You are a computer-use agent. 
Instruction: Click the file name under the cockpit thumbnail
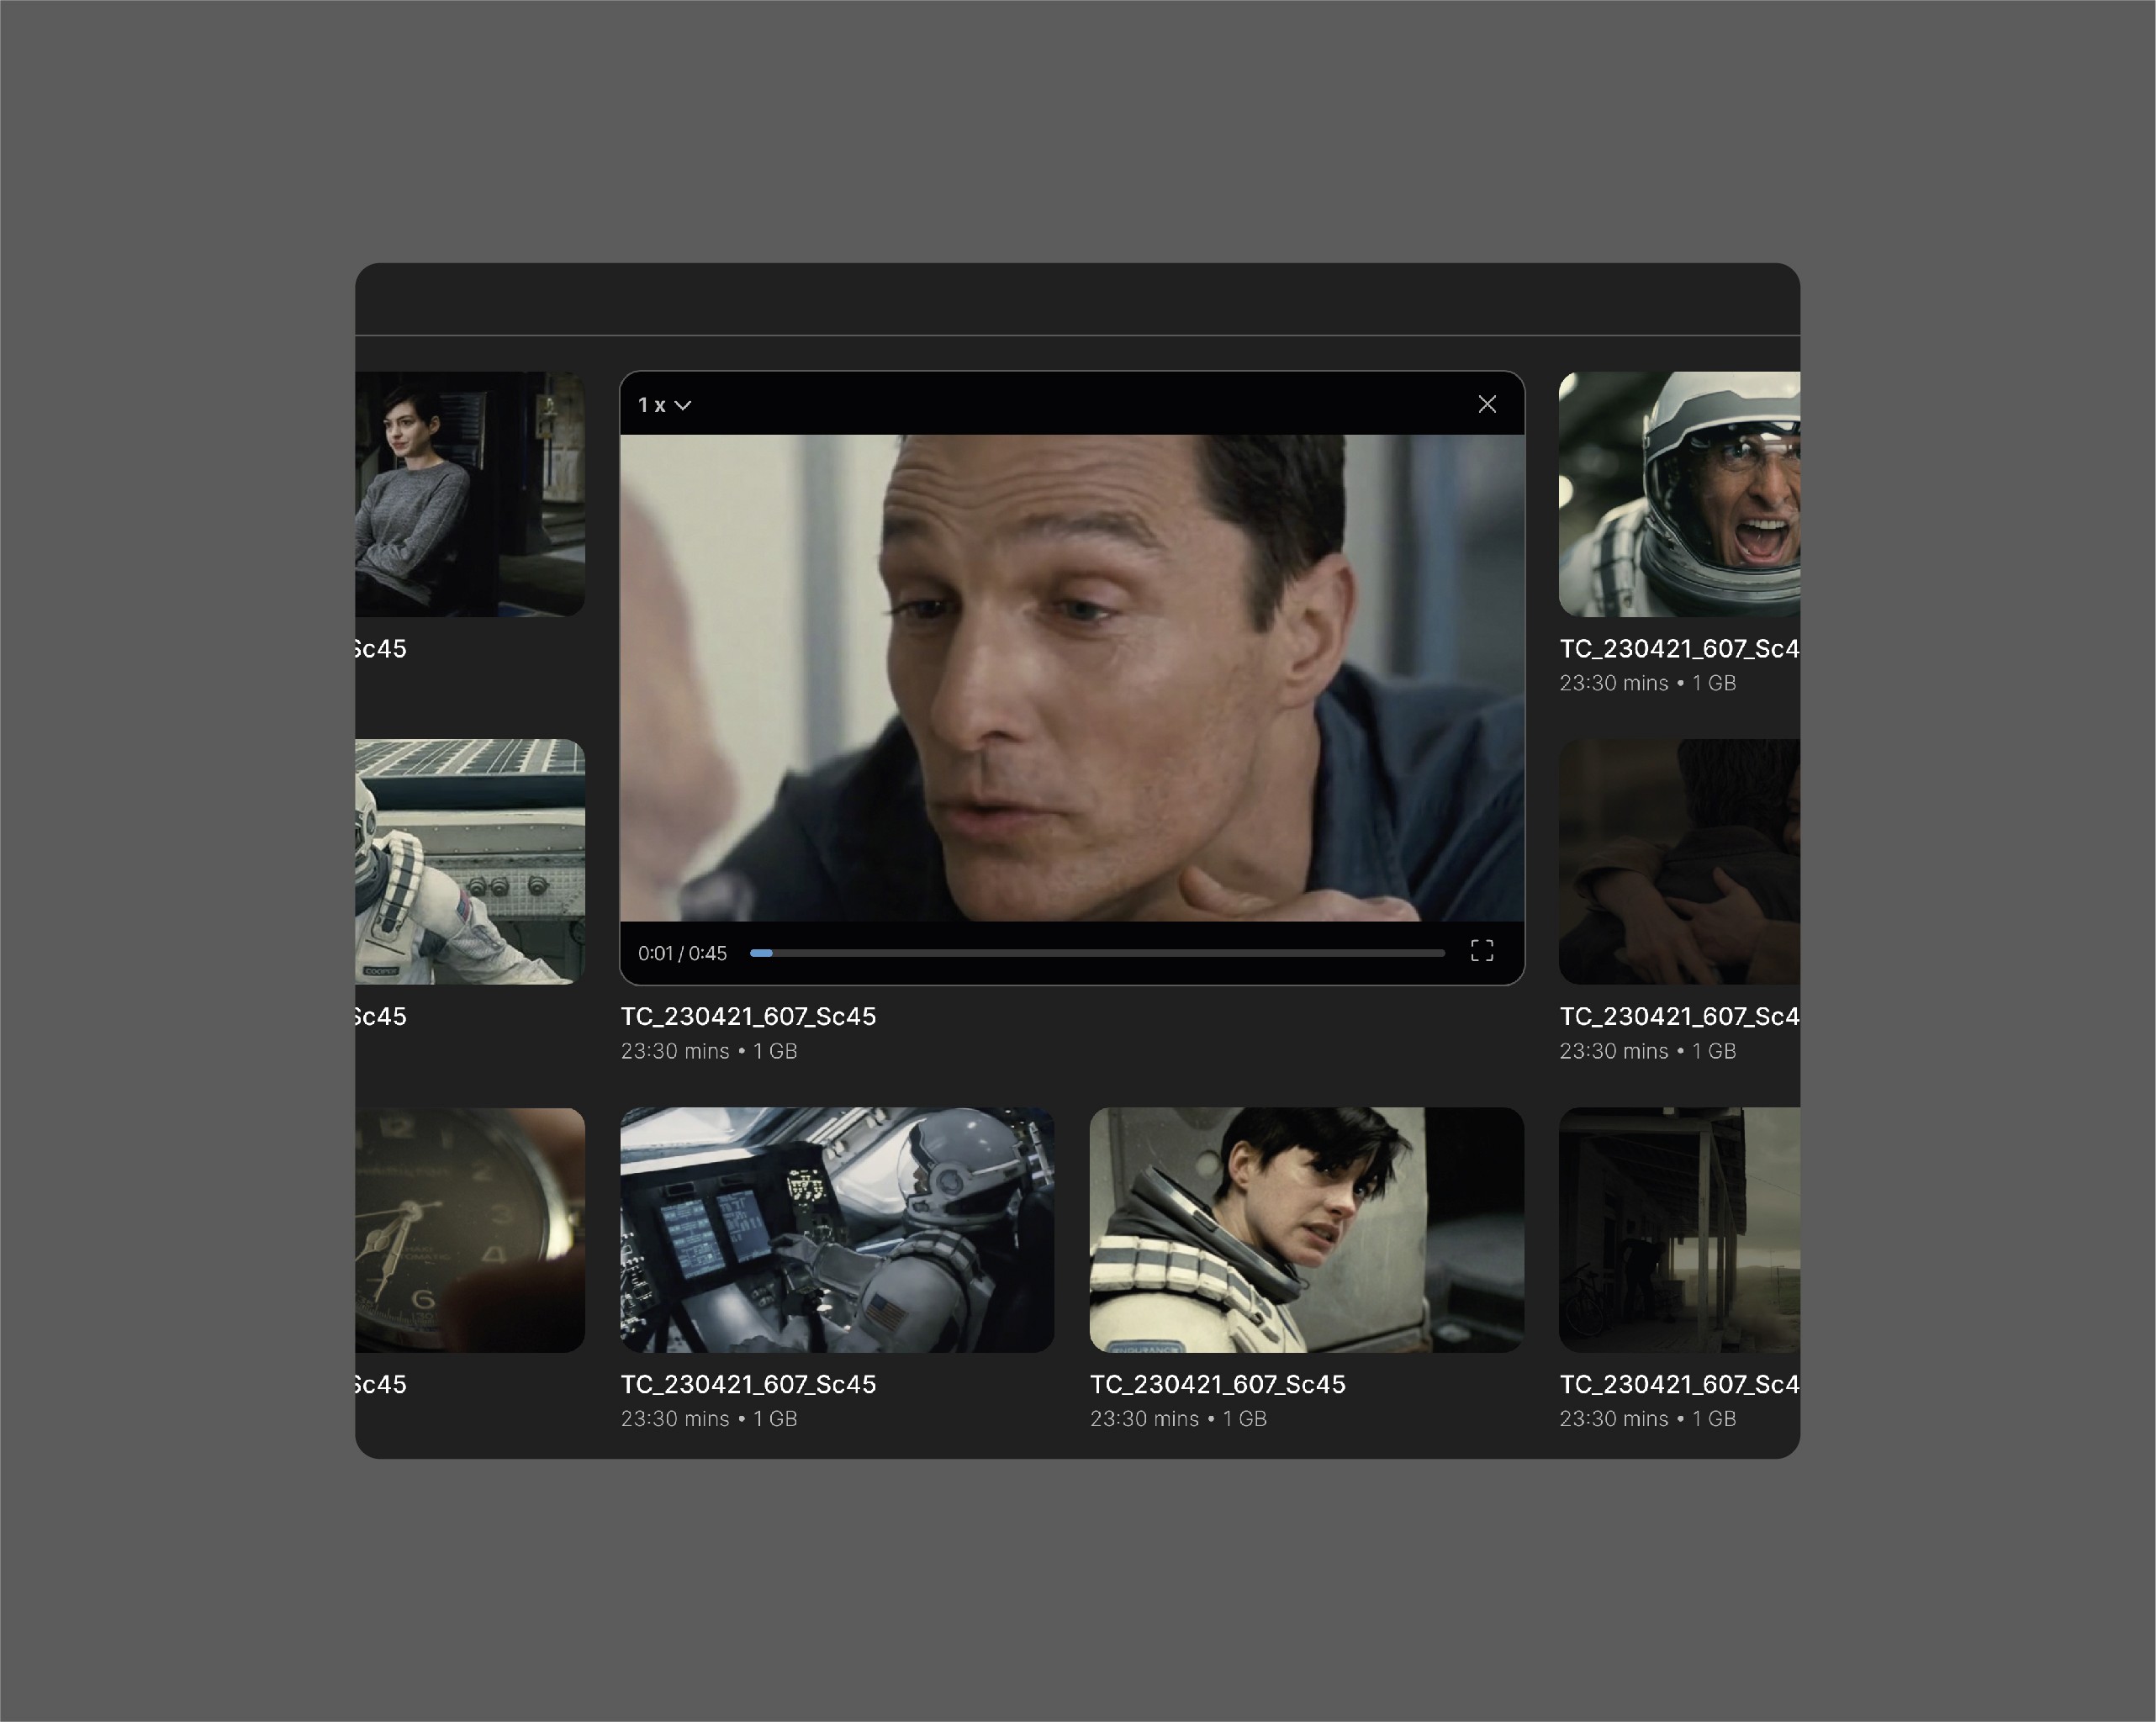748,1384
